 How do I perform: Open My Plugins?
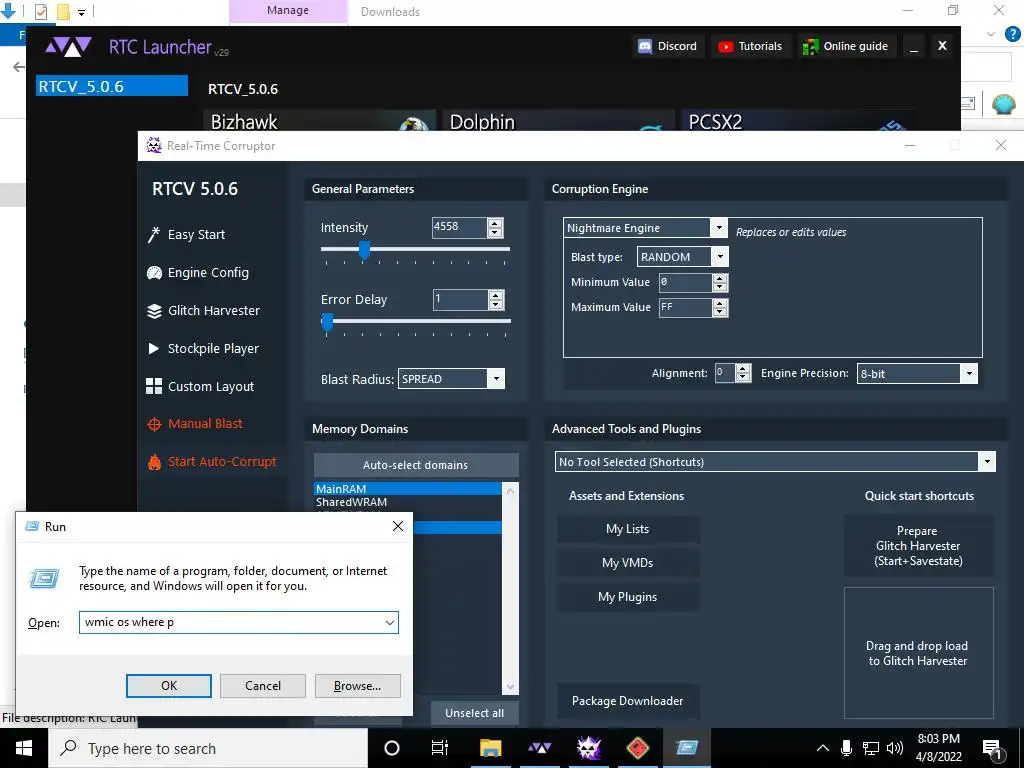pos(628,597)
